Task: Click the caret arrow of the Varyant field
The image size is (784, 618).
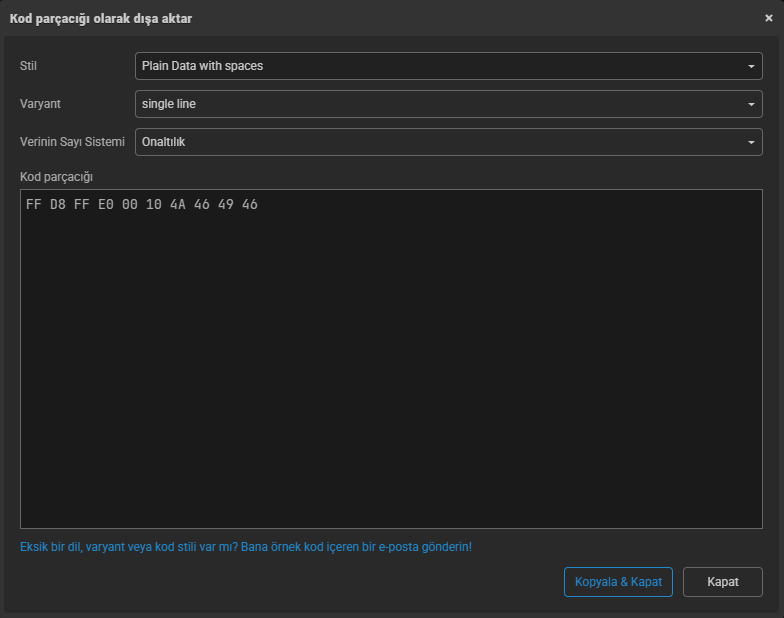Action: [751, 105]
